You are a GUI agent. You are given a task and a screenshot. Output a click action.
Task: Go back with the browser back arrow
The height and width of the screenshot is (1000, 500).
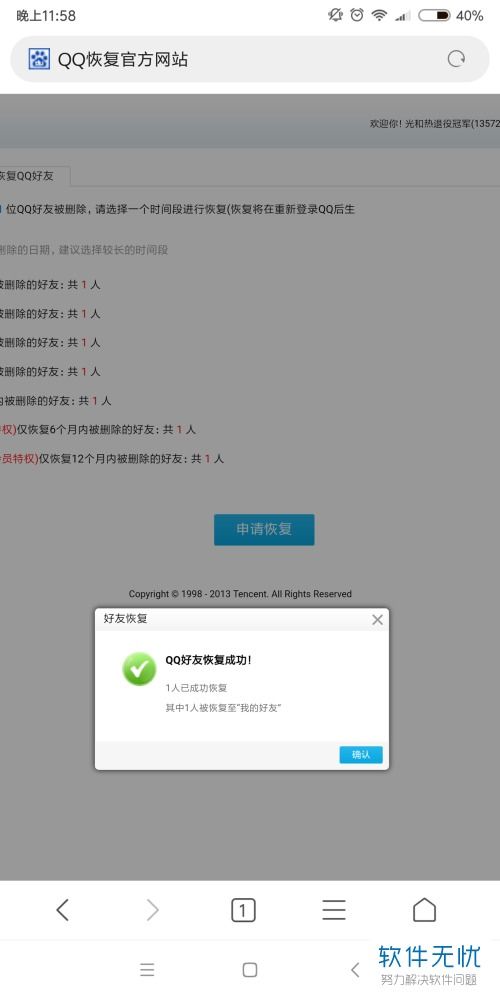click(62, 909)
